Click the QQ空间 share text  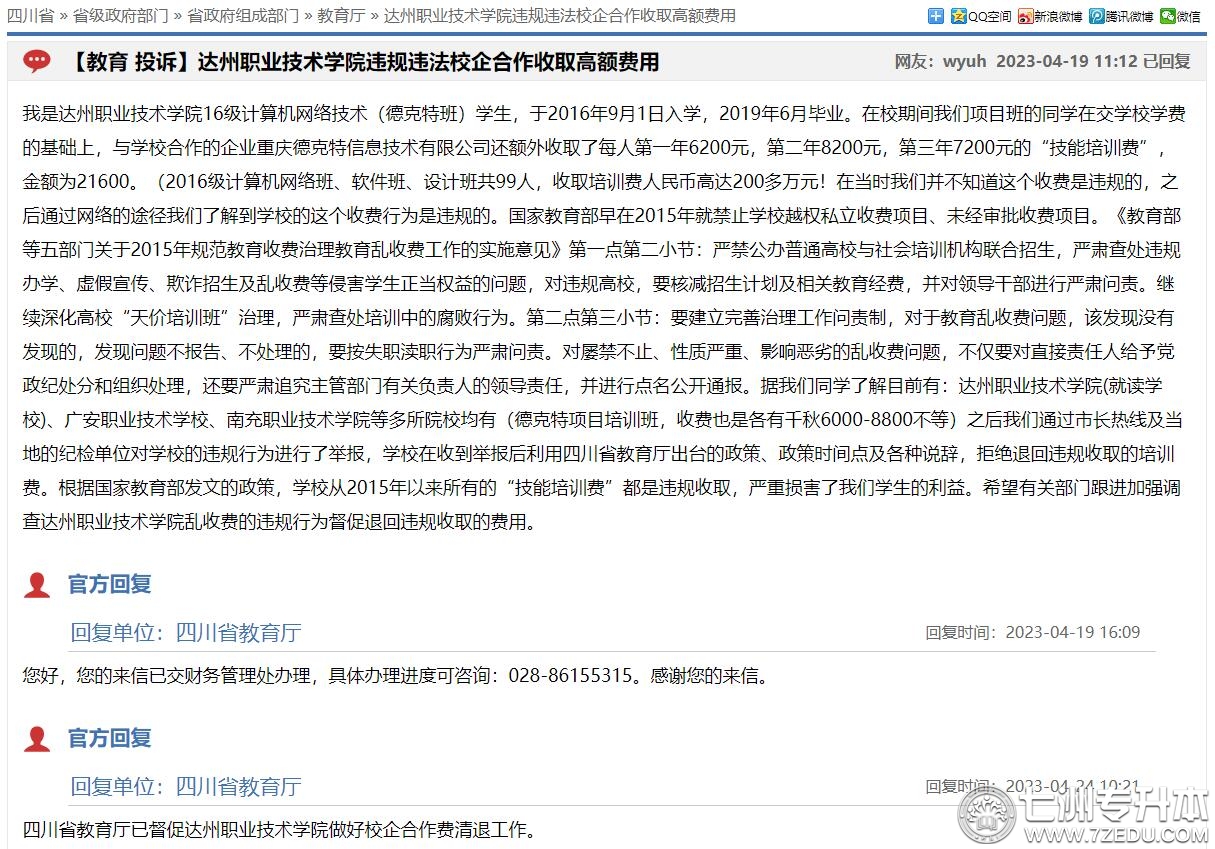point(989,17)
